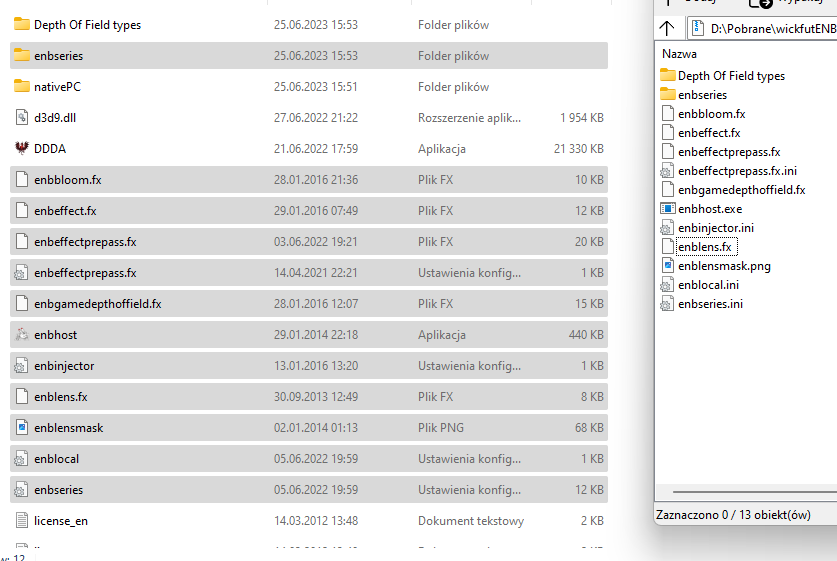Click the Depth Of Field types folder icon in archive

coord(668,75)
